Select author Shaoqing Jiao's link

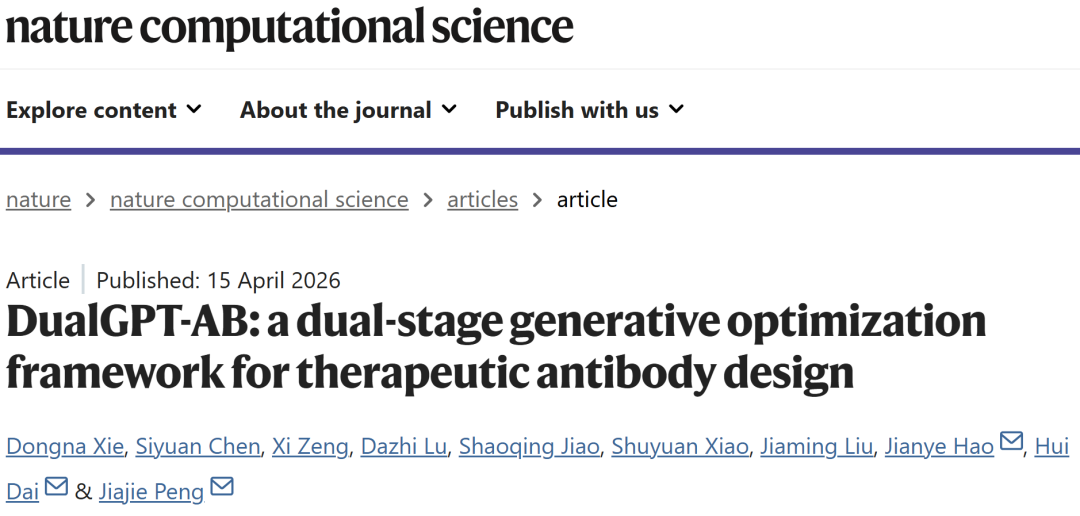[x=528, y=446]
